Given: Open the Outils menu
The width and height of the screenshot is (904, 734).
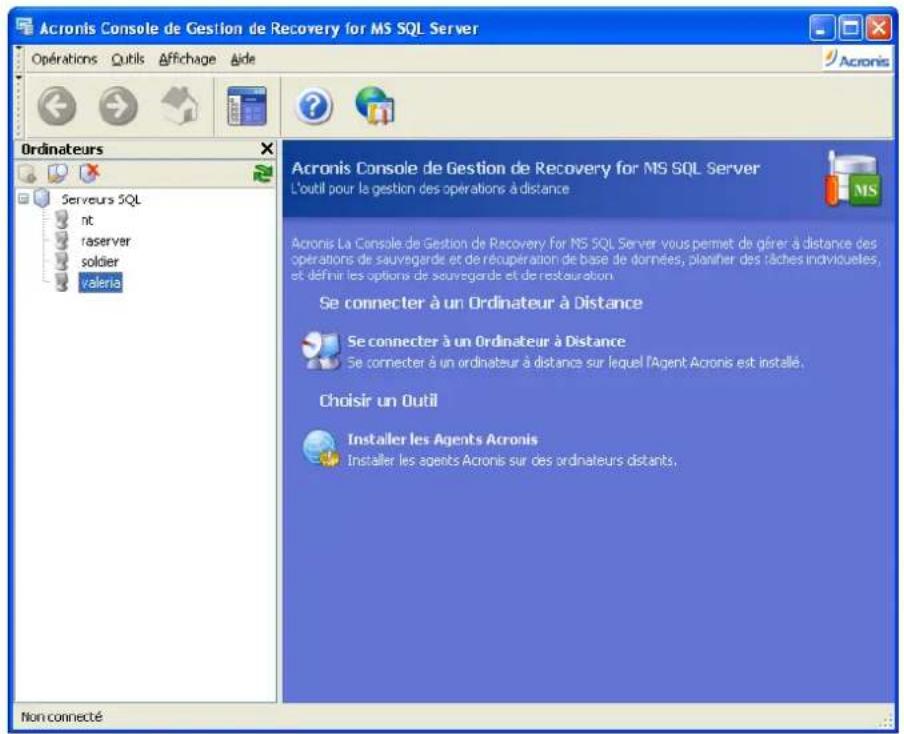Looking at the screenshot, I should point(127,59).
